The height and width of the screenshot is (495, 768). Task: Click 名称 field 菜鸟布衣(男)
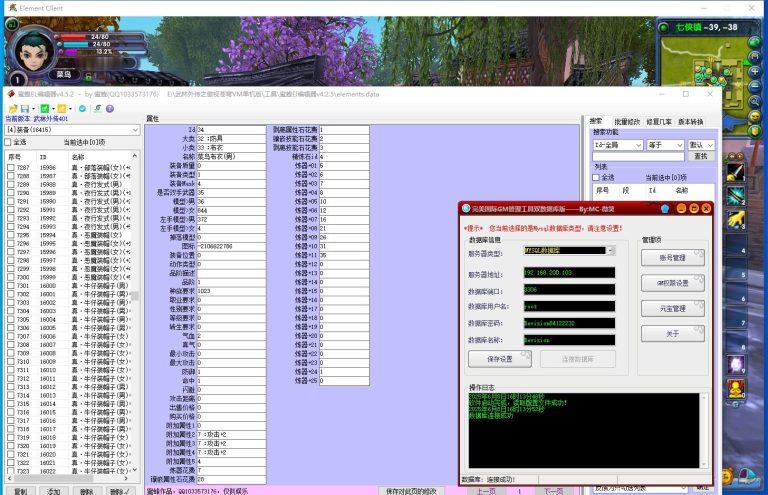pos(231,157)
